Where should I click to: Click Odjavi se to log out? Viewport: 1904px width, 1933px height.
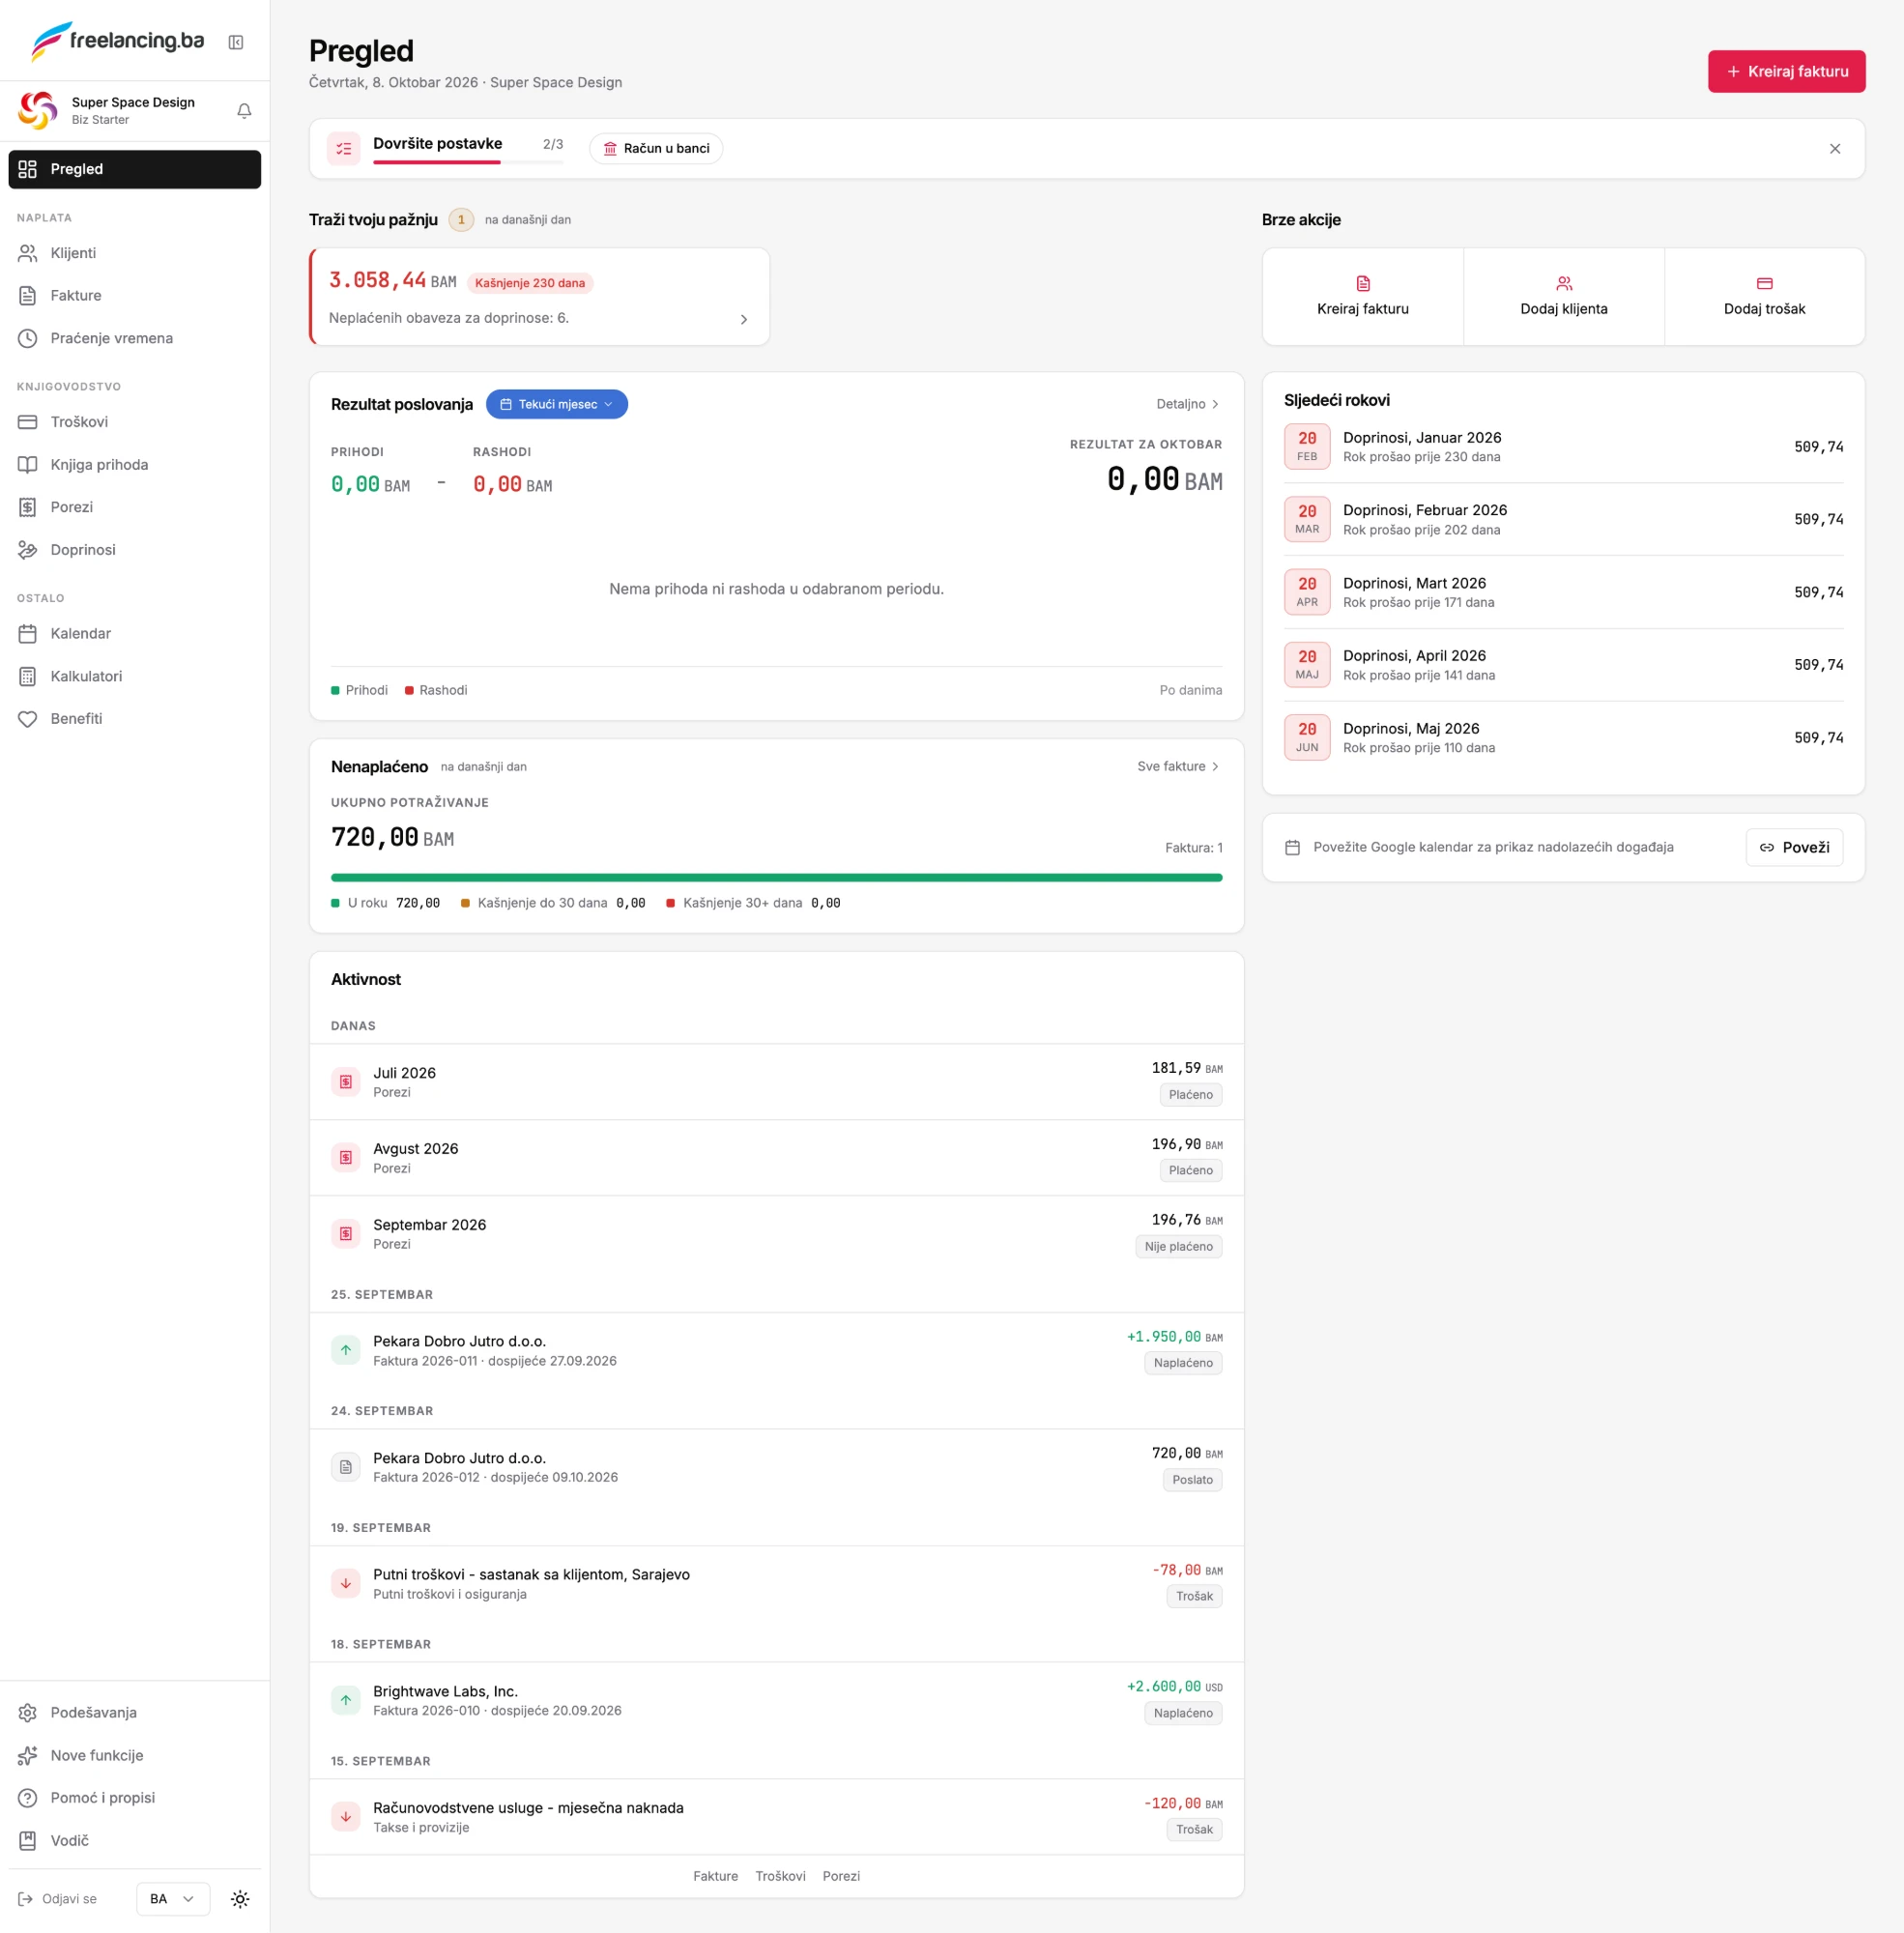click(58, 1899)
